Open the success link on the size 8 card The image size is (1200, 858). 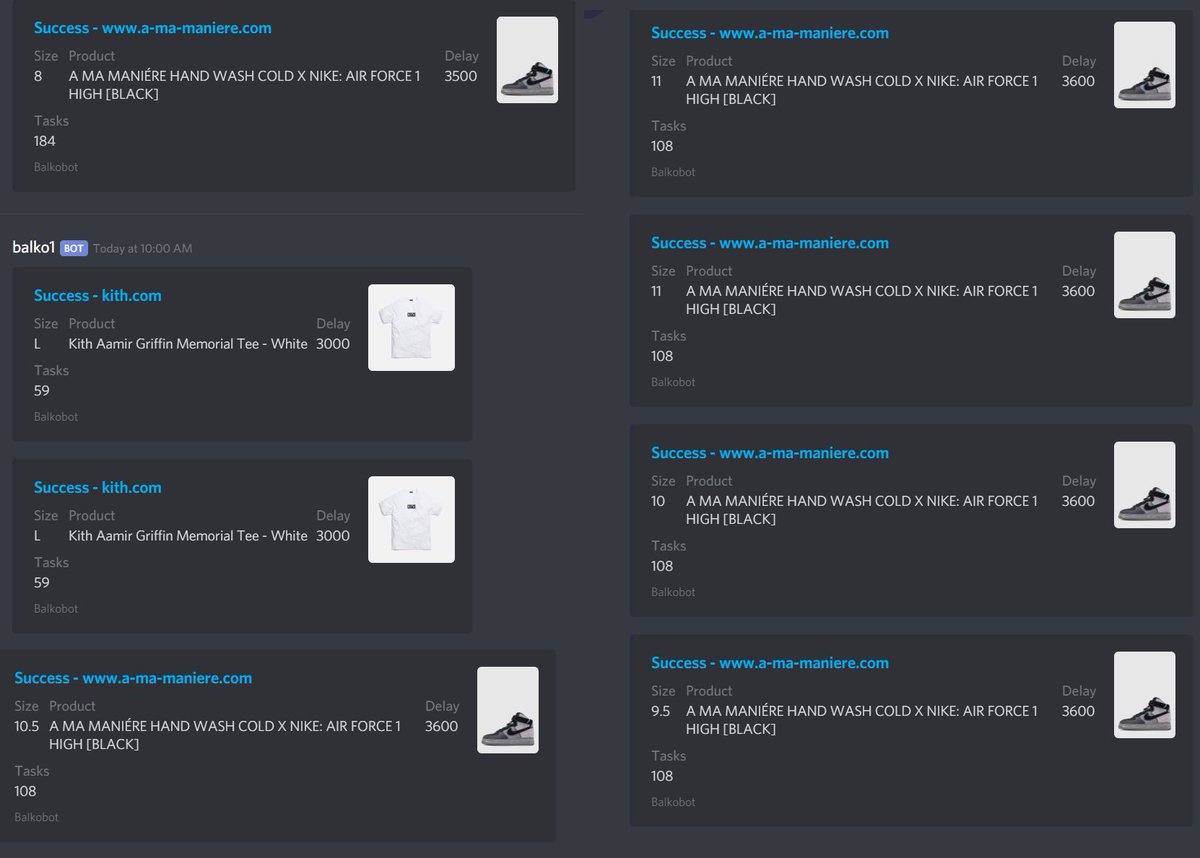coord(152,28)
